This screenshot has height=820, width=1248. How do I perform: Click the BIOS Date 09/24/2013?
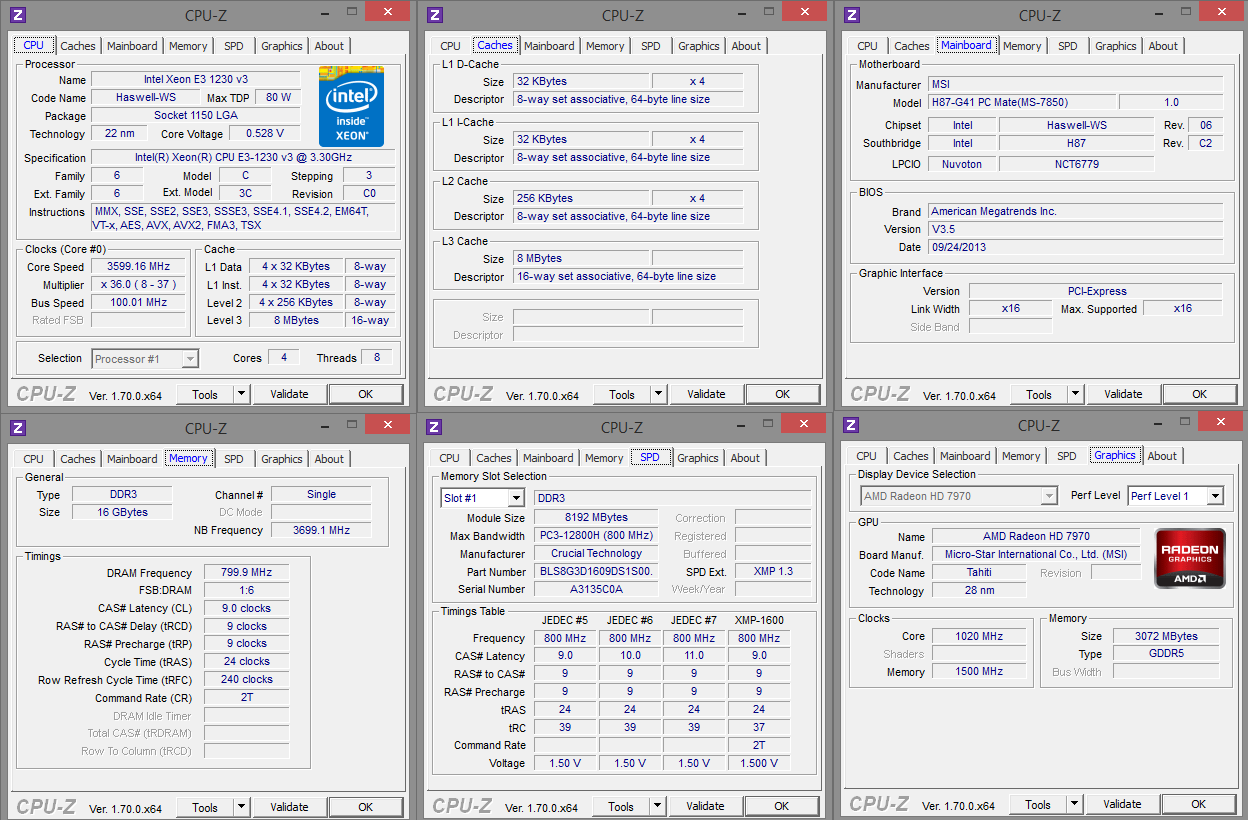(x=1075, y=248)
